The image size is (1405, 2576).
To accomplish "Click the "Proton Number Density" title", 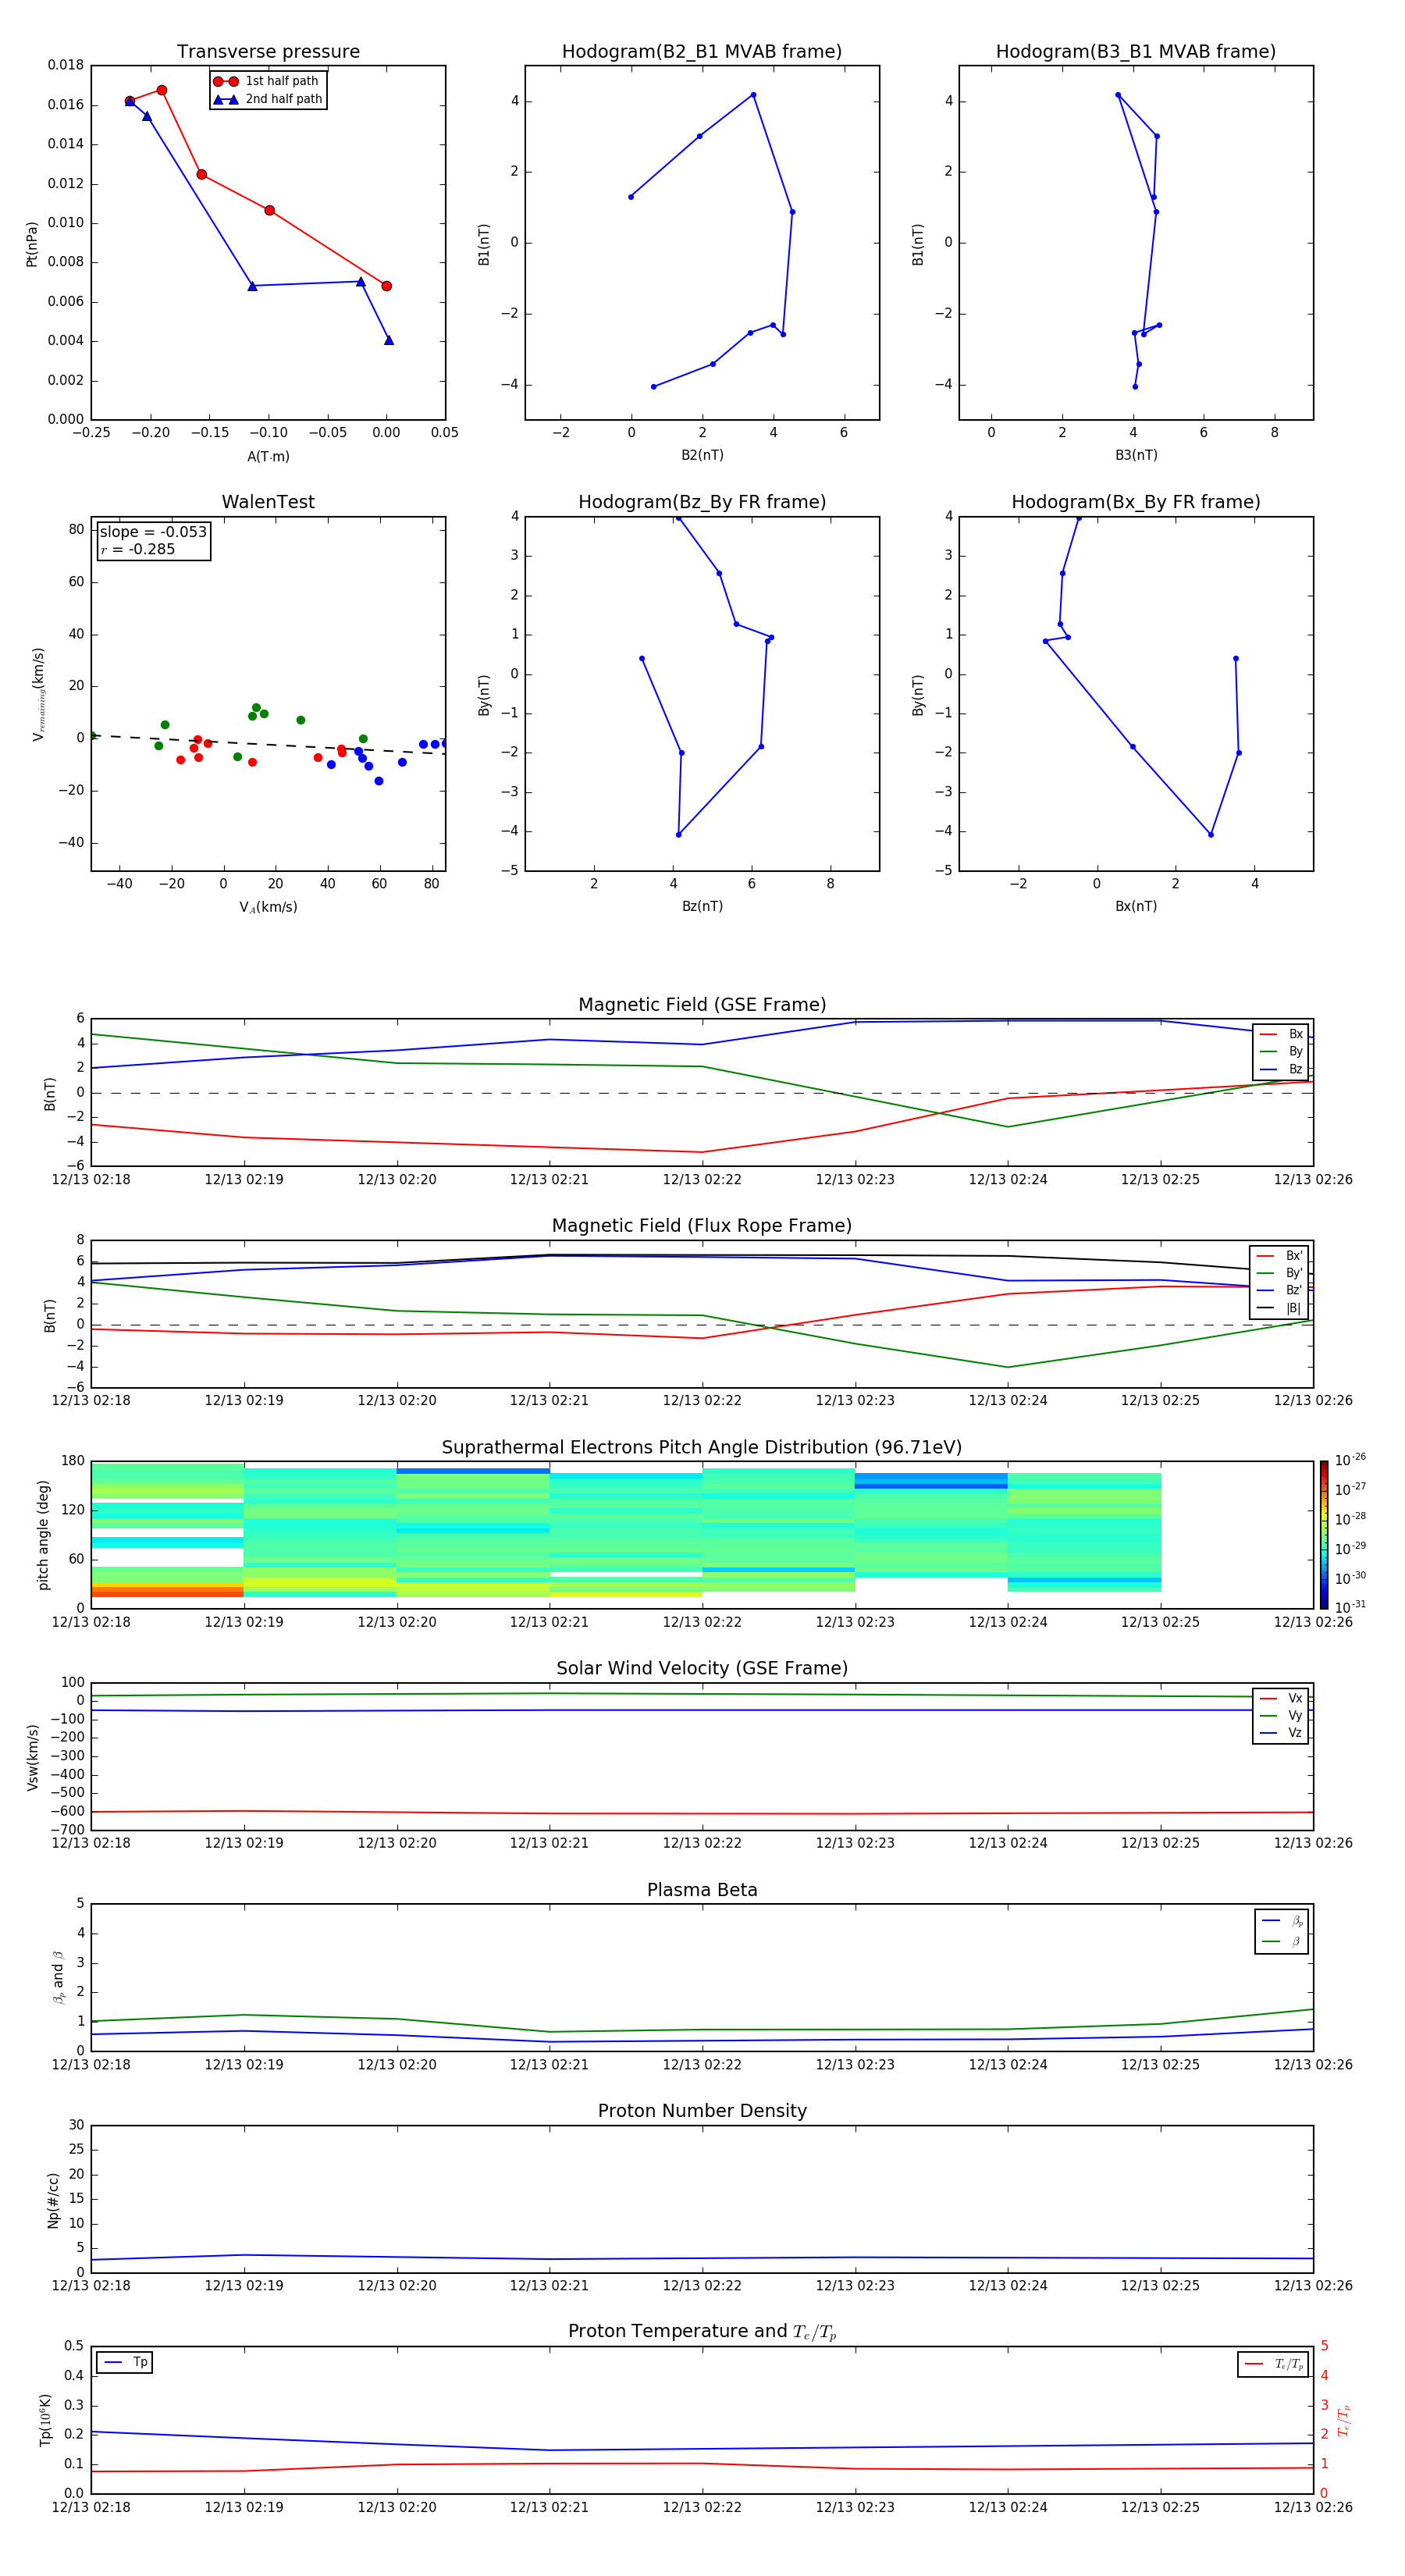I will coord(702,2111).
